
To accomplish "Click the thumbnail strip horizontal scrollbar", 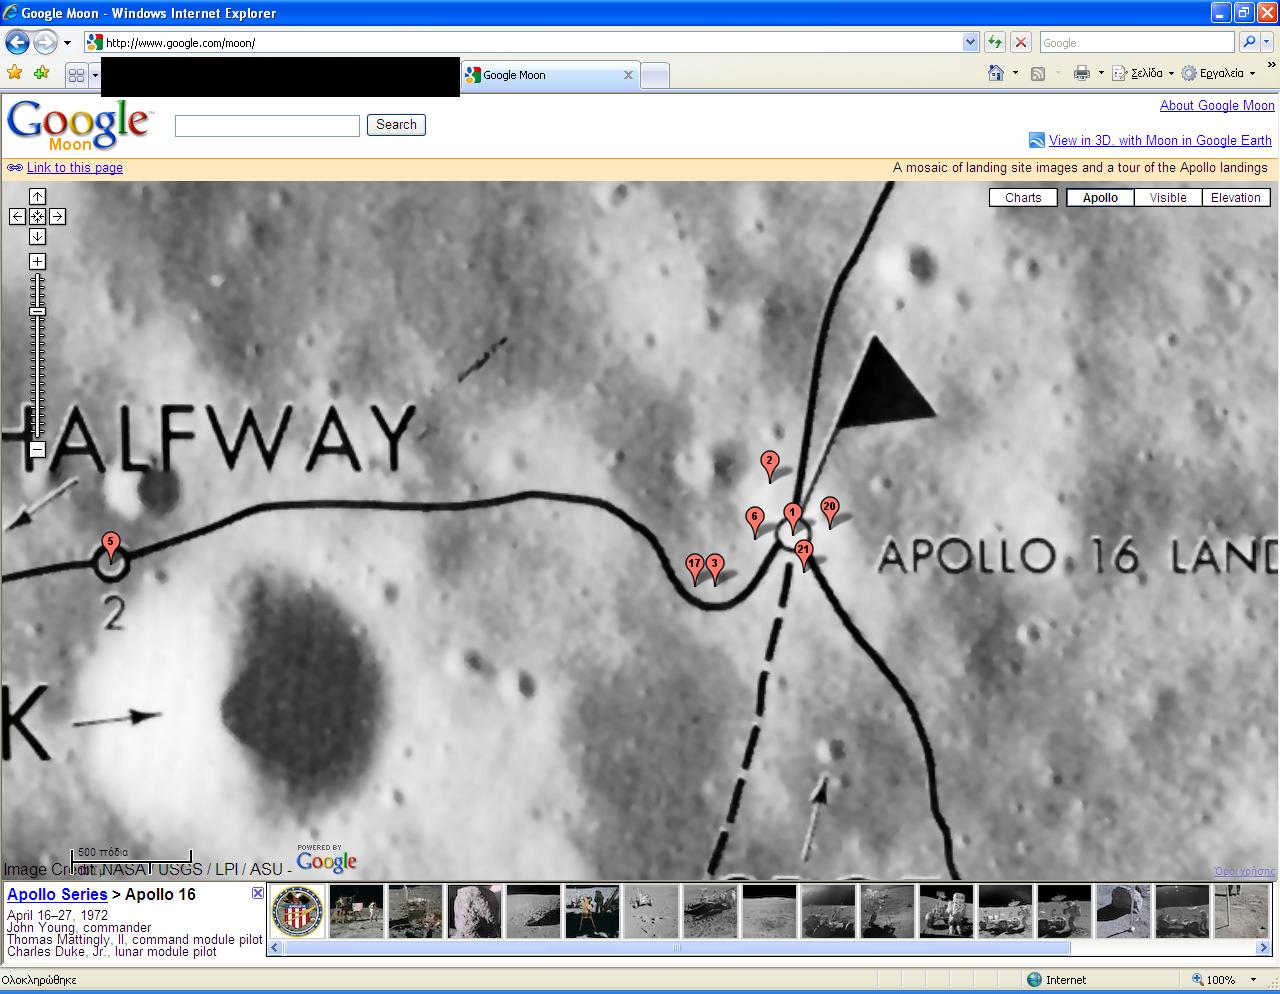I will [x=678, y=948].
